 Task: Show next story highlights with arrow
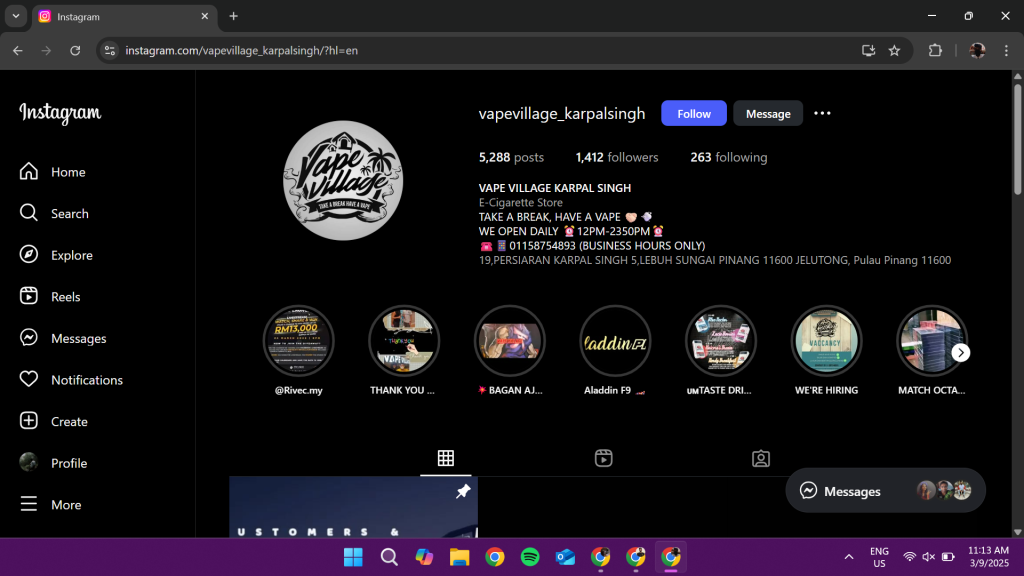click(960, 352)
